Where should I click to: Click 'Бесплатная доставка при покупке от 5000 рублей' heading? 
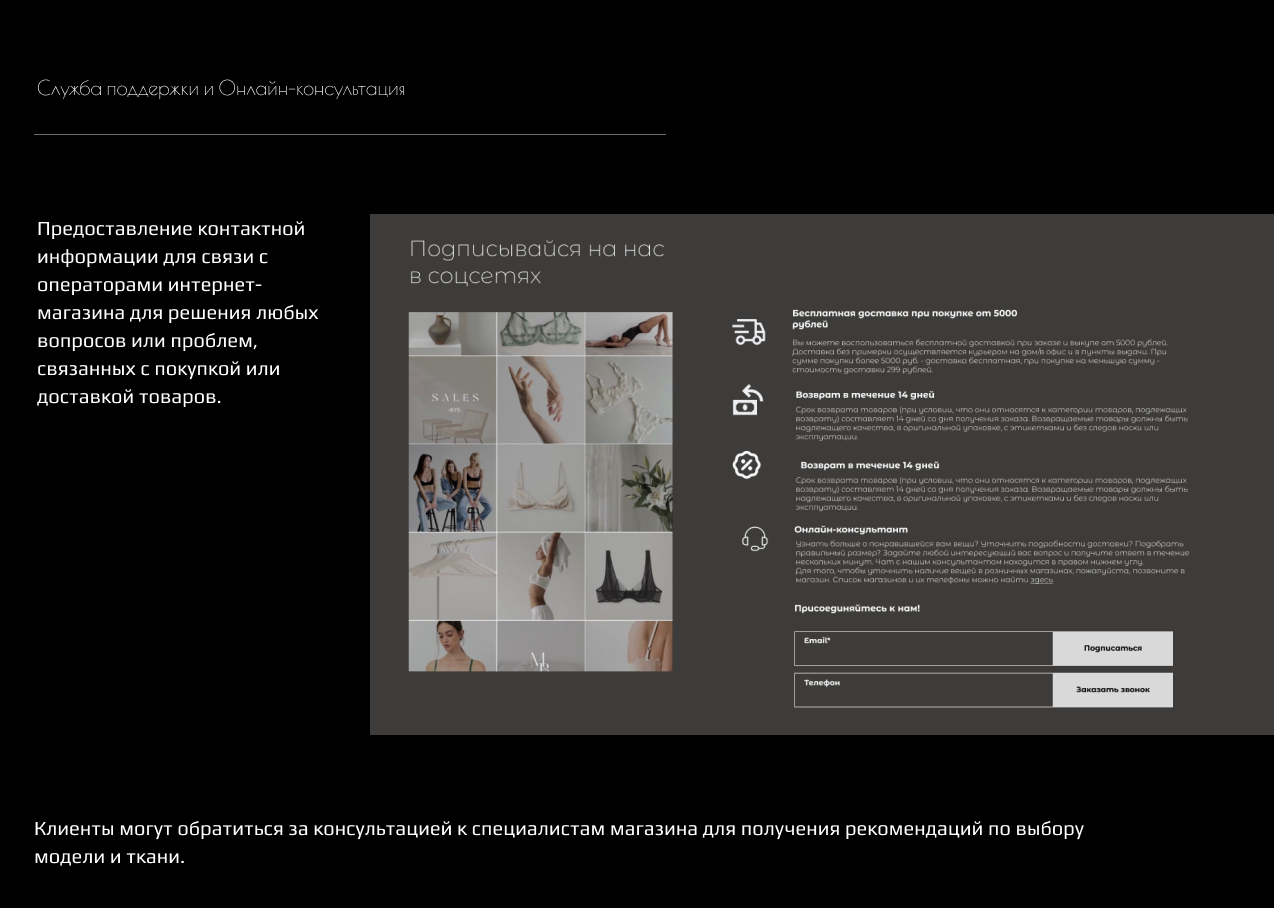(x=904, y=319)
